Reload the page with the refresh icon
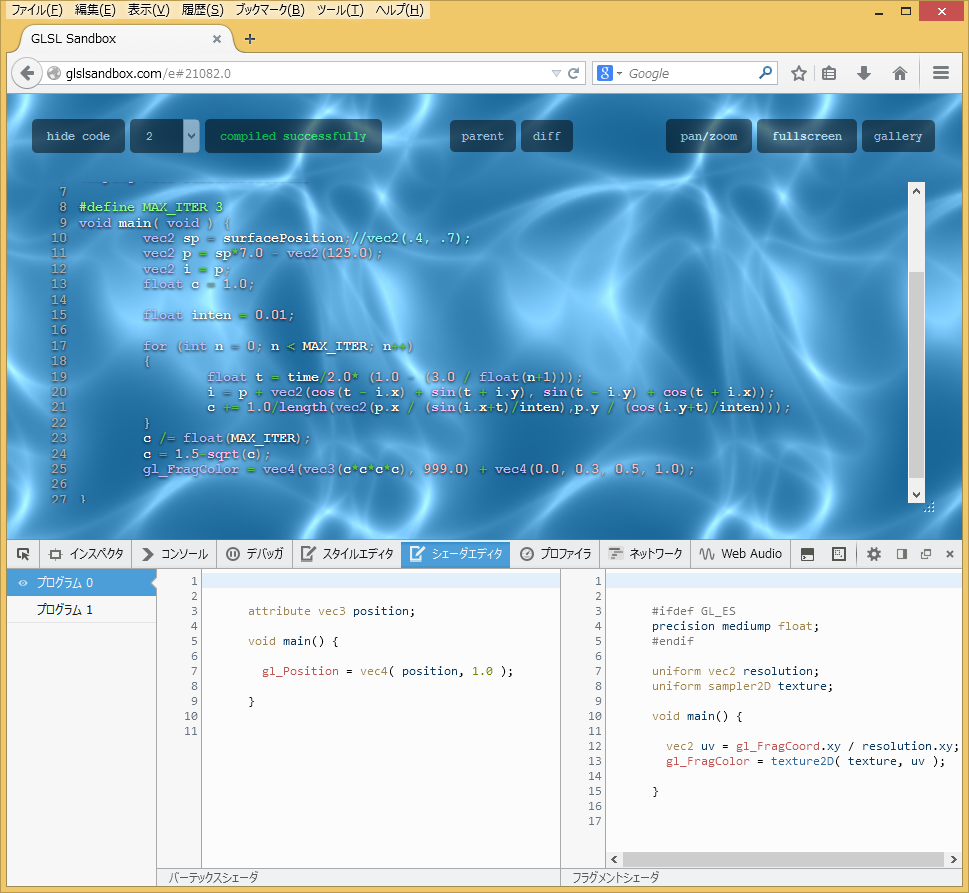Screen dimensions: 969x893 (x=574, y=73)
